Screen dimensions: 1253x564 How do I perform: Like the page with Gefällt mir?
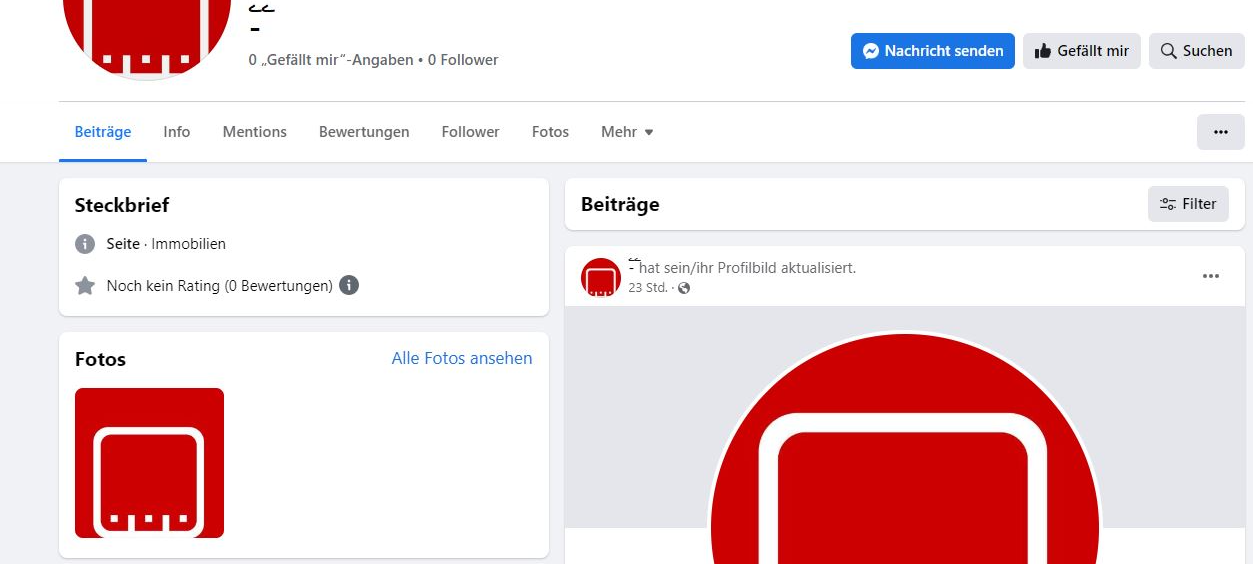click(x=1082, y=51)
